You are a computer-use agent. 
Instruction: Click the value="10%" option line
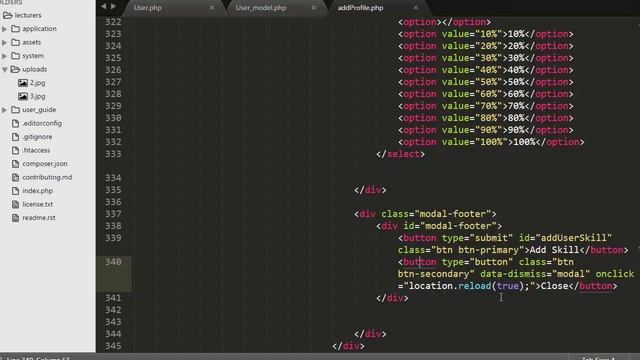tap(486, 34)
